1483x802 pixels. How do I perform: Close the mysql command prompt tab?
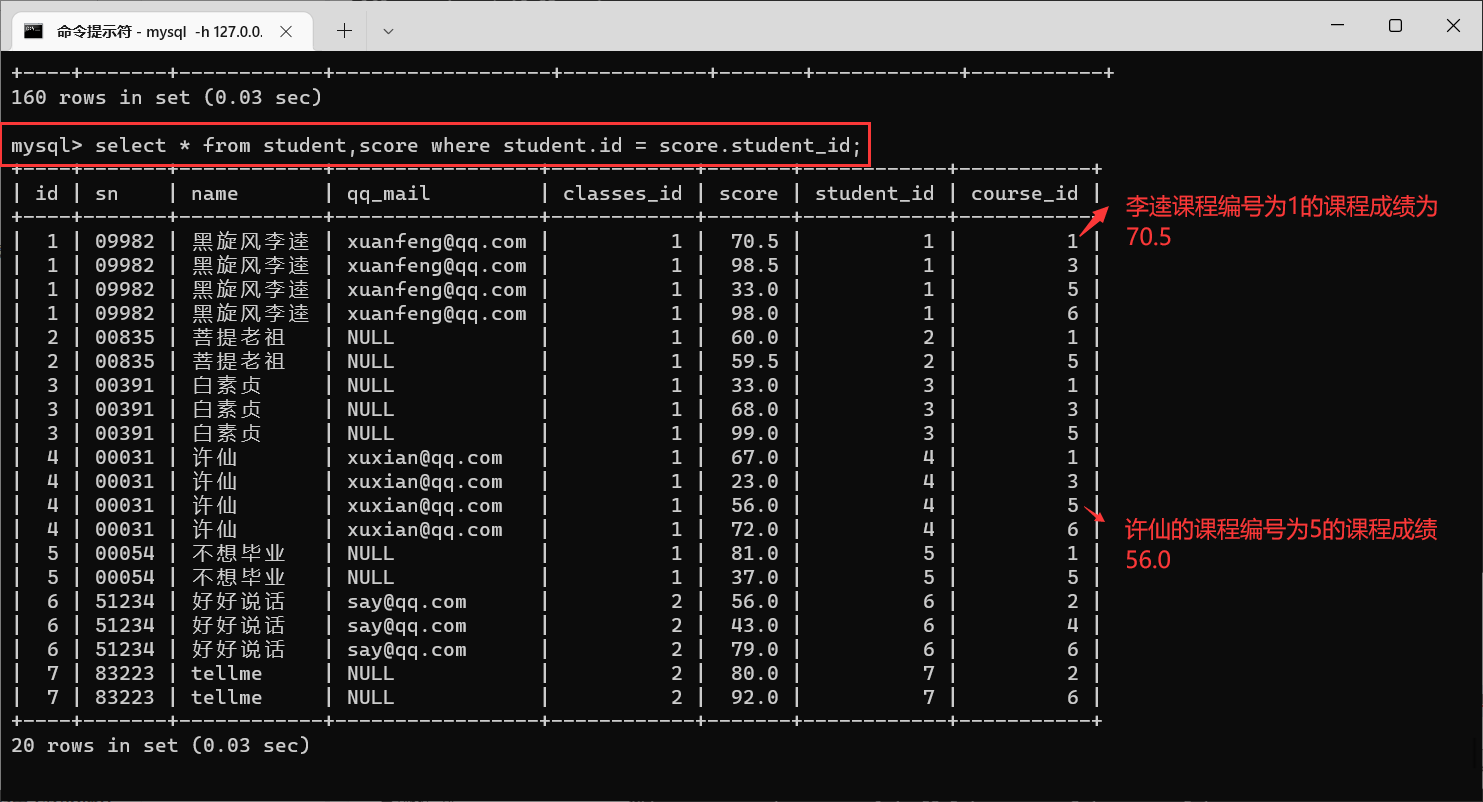click(286, 31)
